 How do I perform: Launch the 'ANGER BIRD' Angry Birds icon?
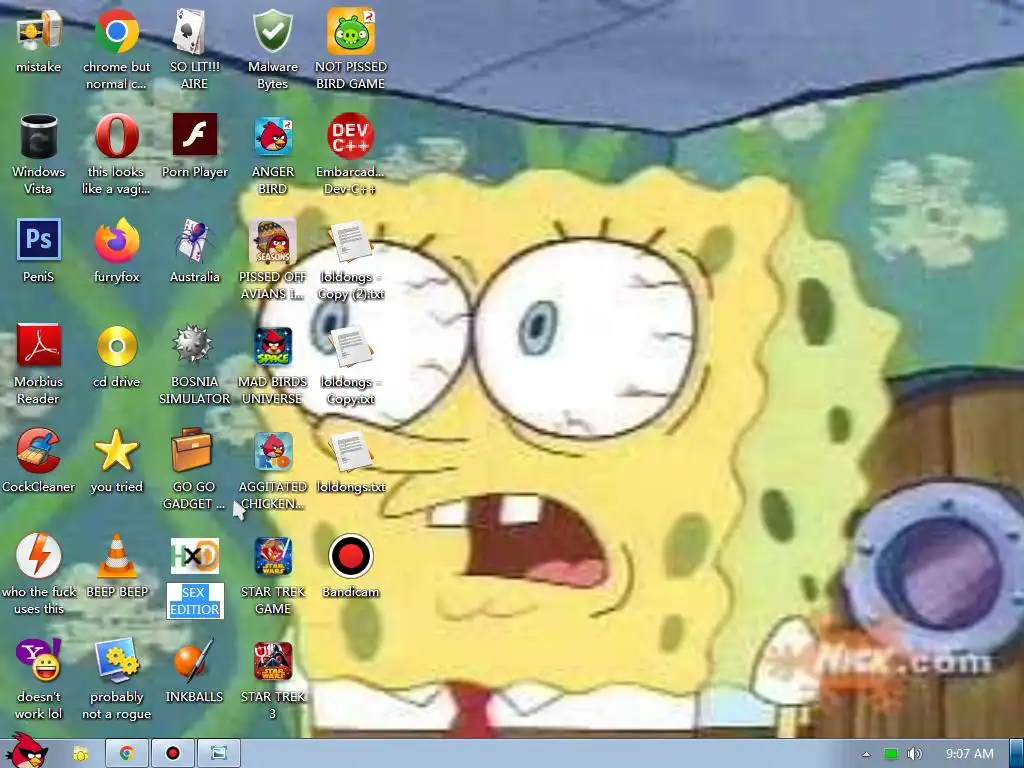(272, 154)
